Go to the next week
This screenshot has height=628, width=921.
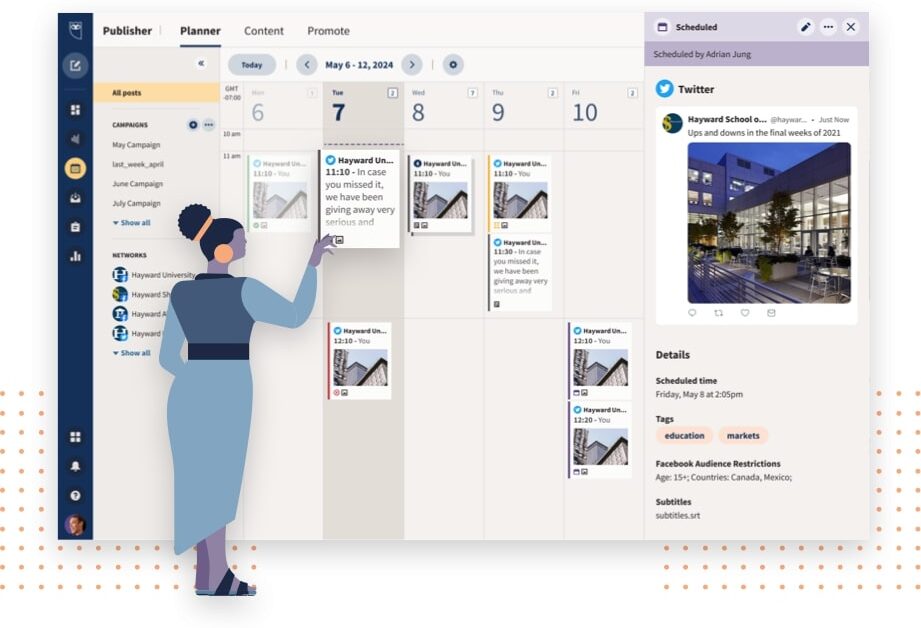point(412,65)
